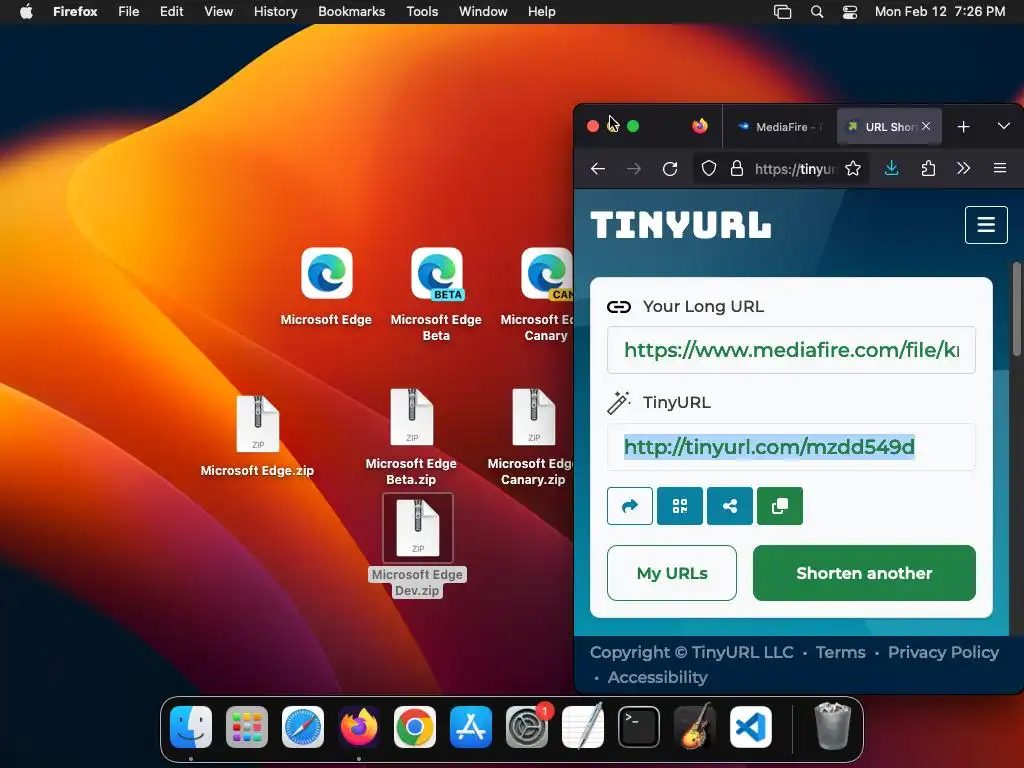The width and height of the screenshot is (1024, 768).
Task: Open Control Center in menu bar
Action: click(850, 12)
